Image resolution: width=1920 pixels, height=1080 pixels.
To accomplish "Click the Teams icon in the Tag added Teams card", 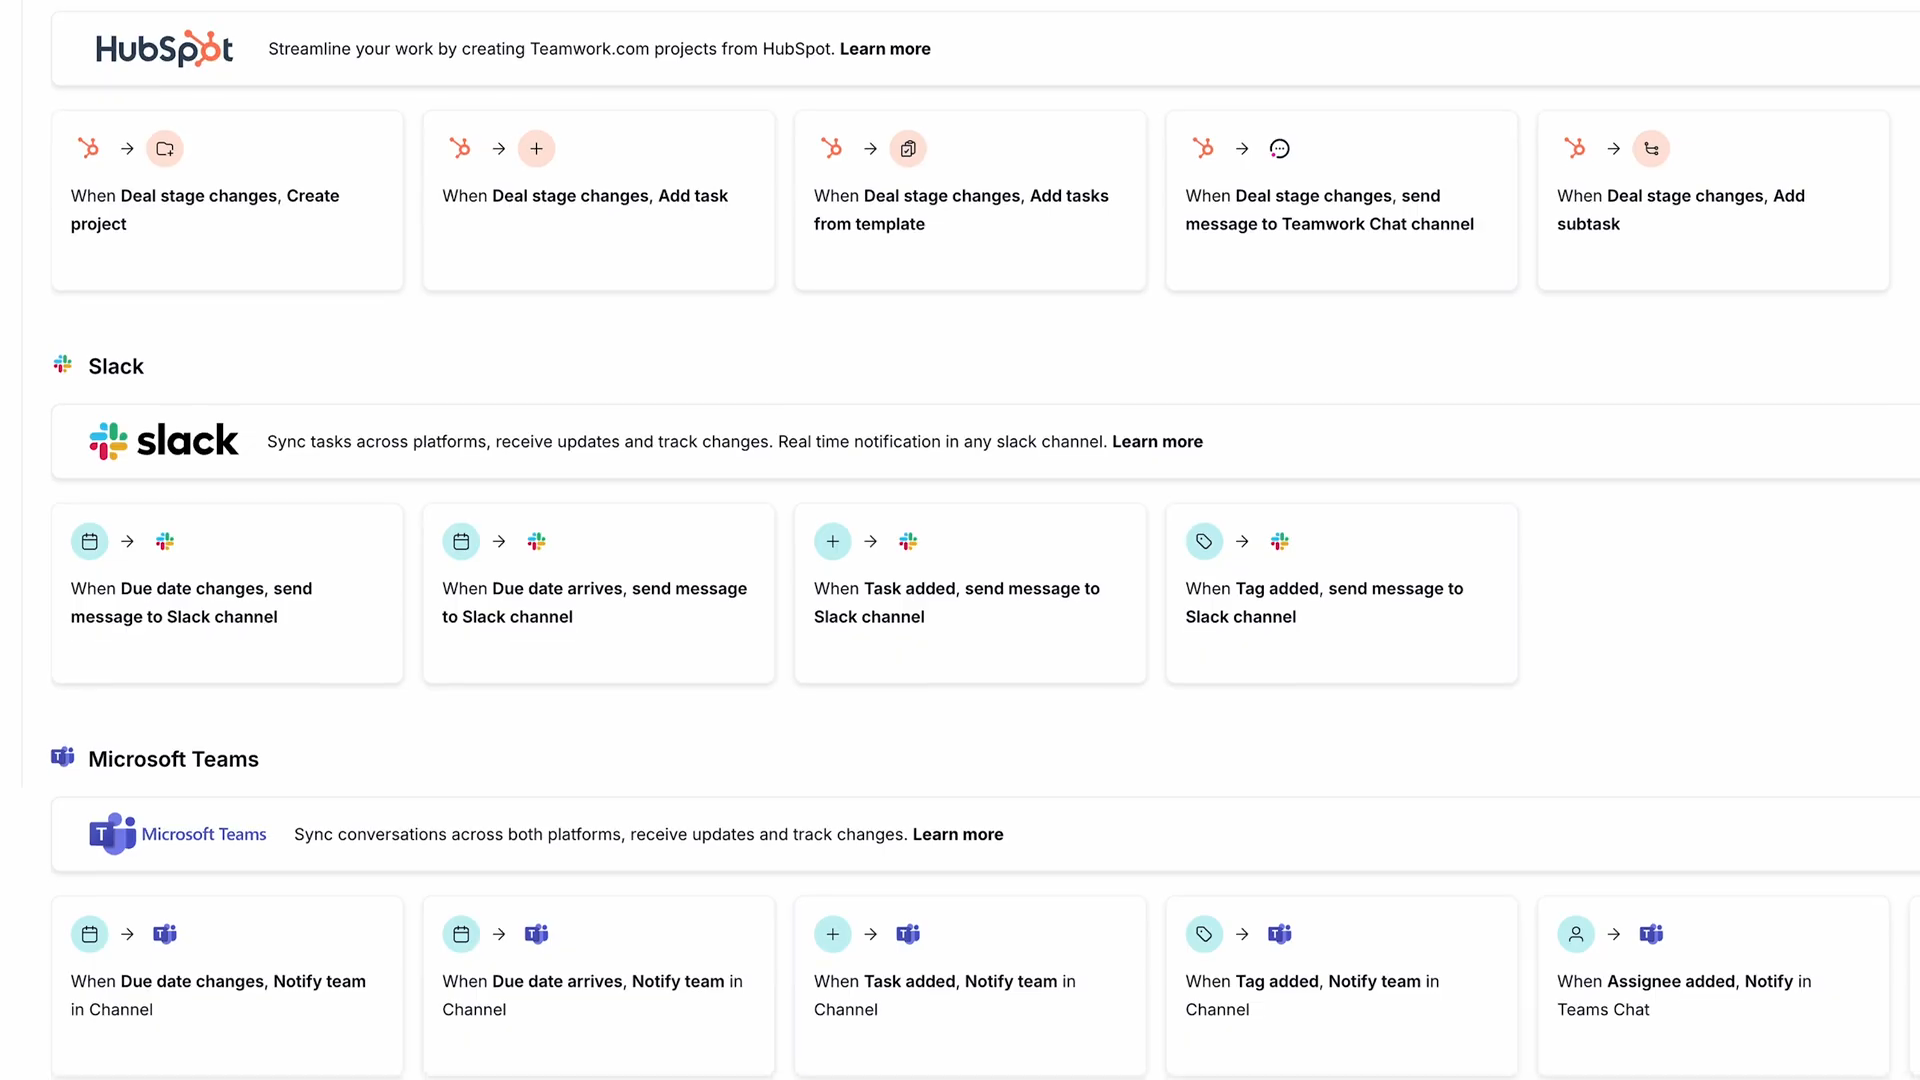I will point(1280,935).
